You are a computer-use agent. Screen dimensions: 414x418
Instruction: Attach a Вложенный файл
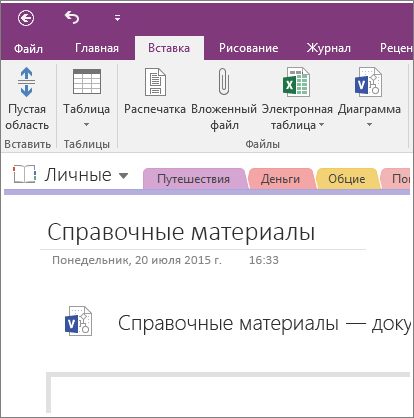(224, 99)
